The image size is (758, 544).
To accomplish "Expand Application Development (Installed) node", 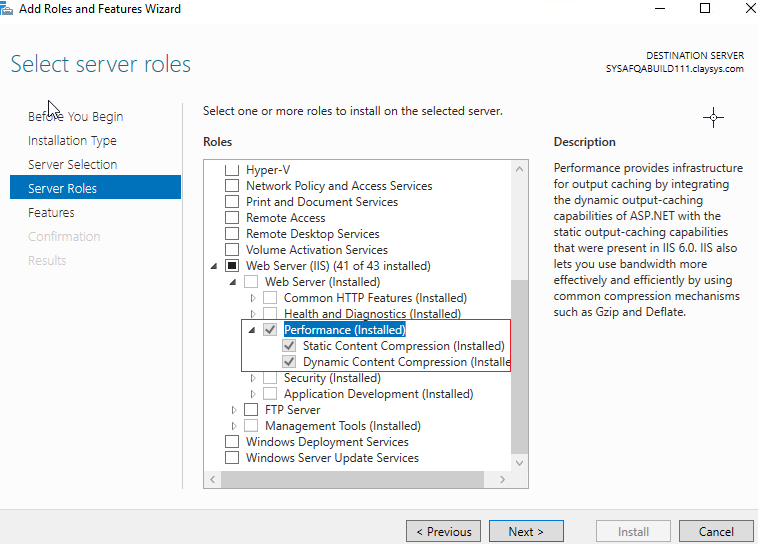I will click(x=252, y=394).
